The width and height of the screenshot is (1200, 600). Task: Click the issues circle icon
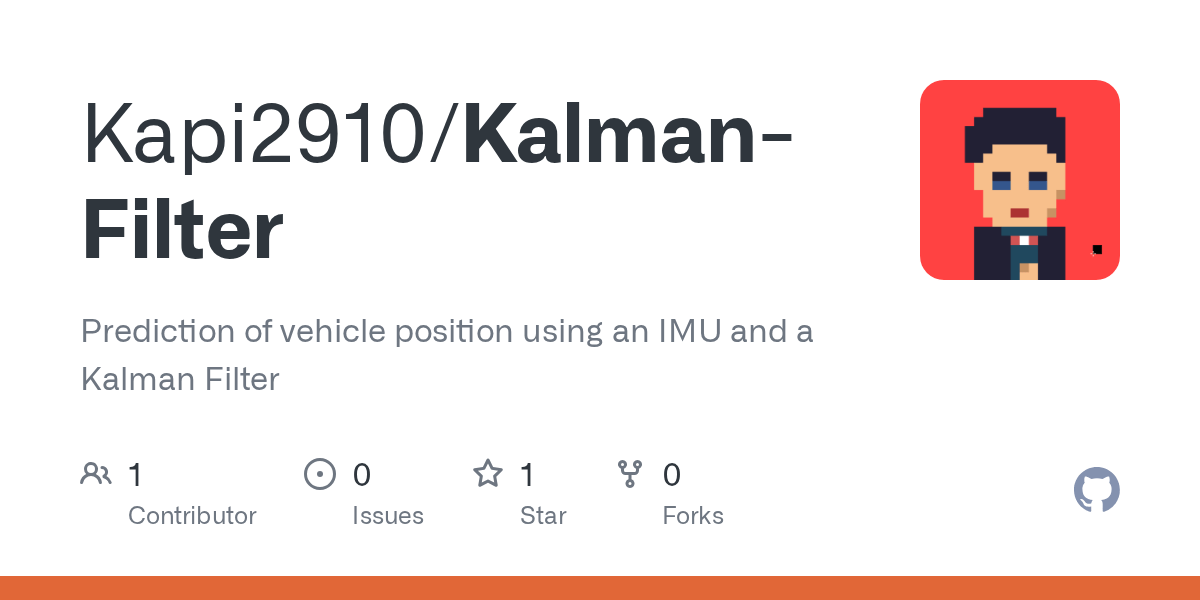click(319, 474)
